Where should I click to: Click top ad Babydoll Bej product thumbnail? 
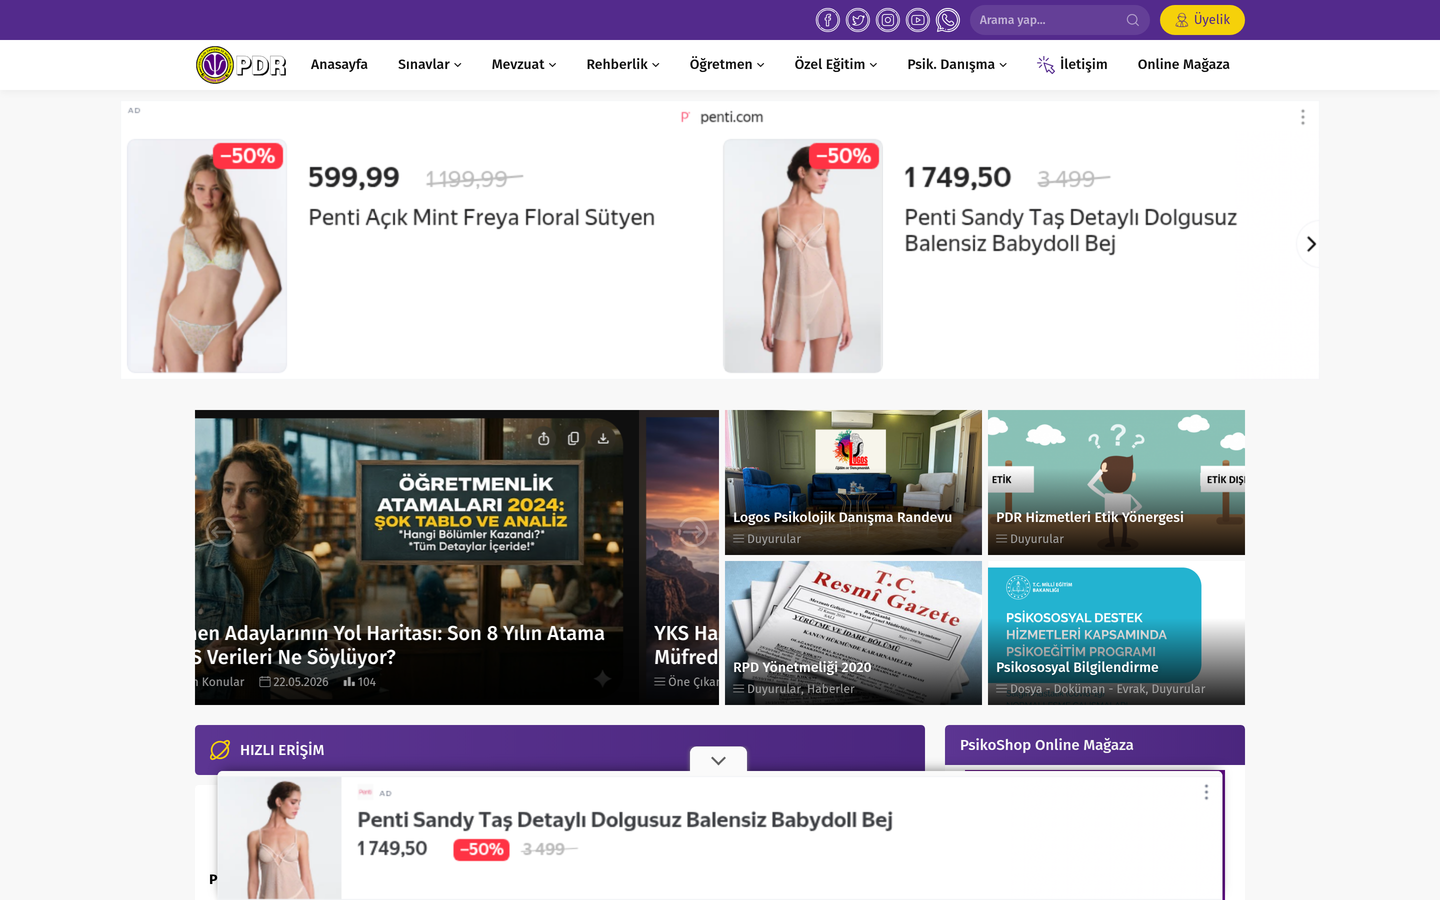click(x=803, y=256)
